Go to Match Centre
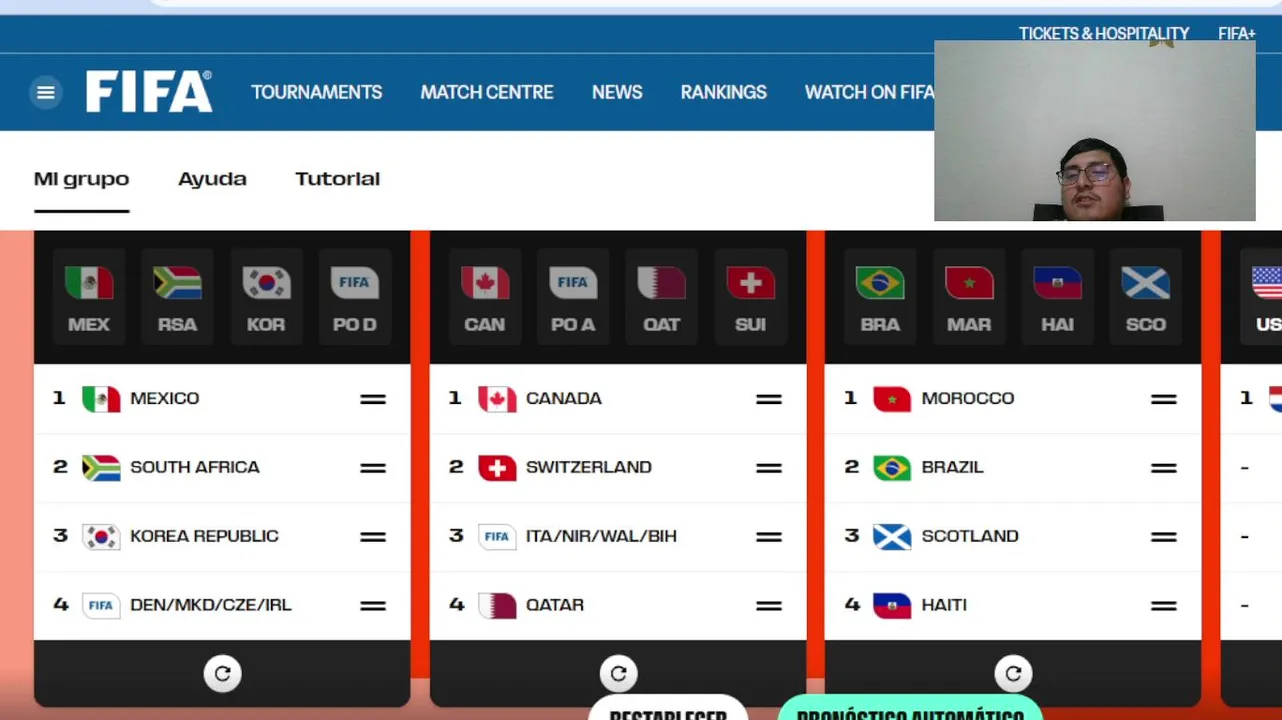This screenshot has width=1282, height=720. tap(487, 92)
